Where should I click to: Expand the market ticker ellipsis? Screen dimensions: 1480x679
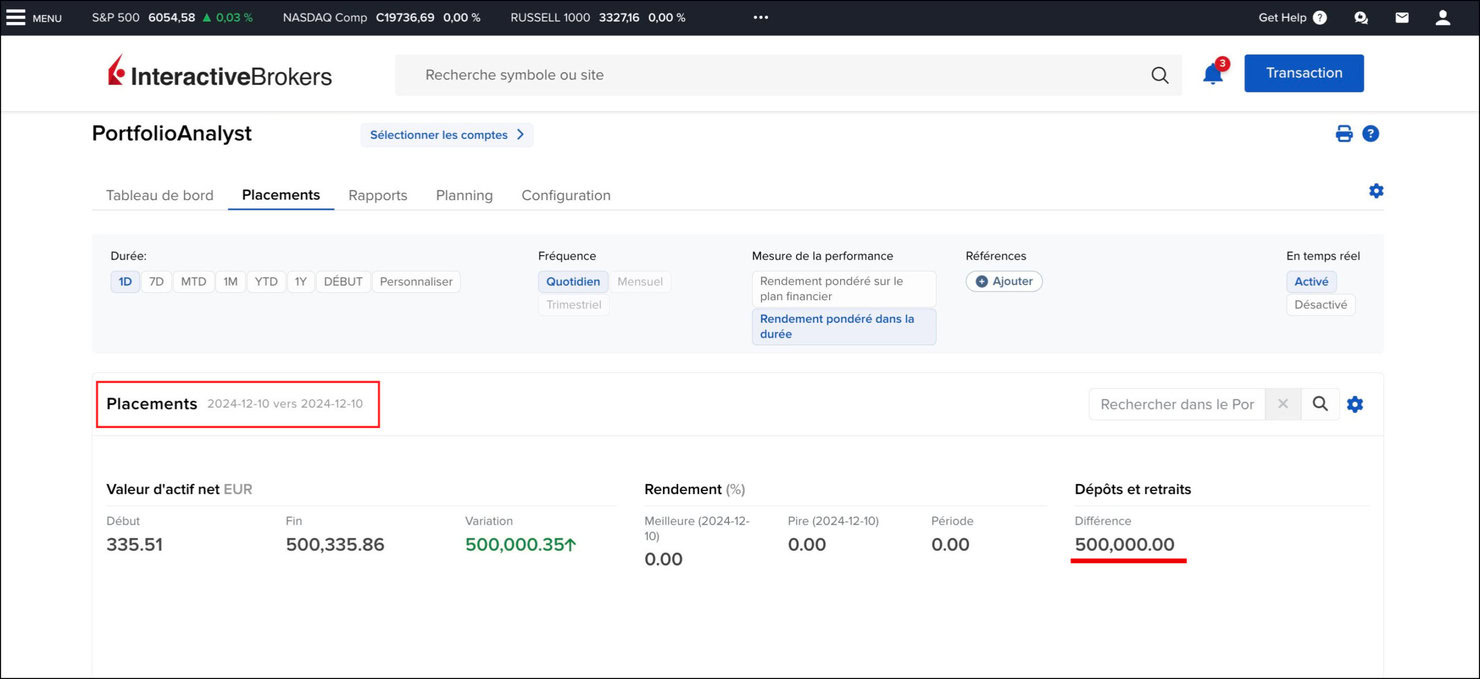(761, 18)
